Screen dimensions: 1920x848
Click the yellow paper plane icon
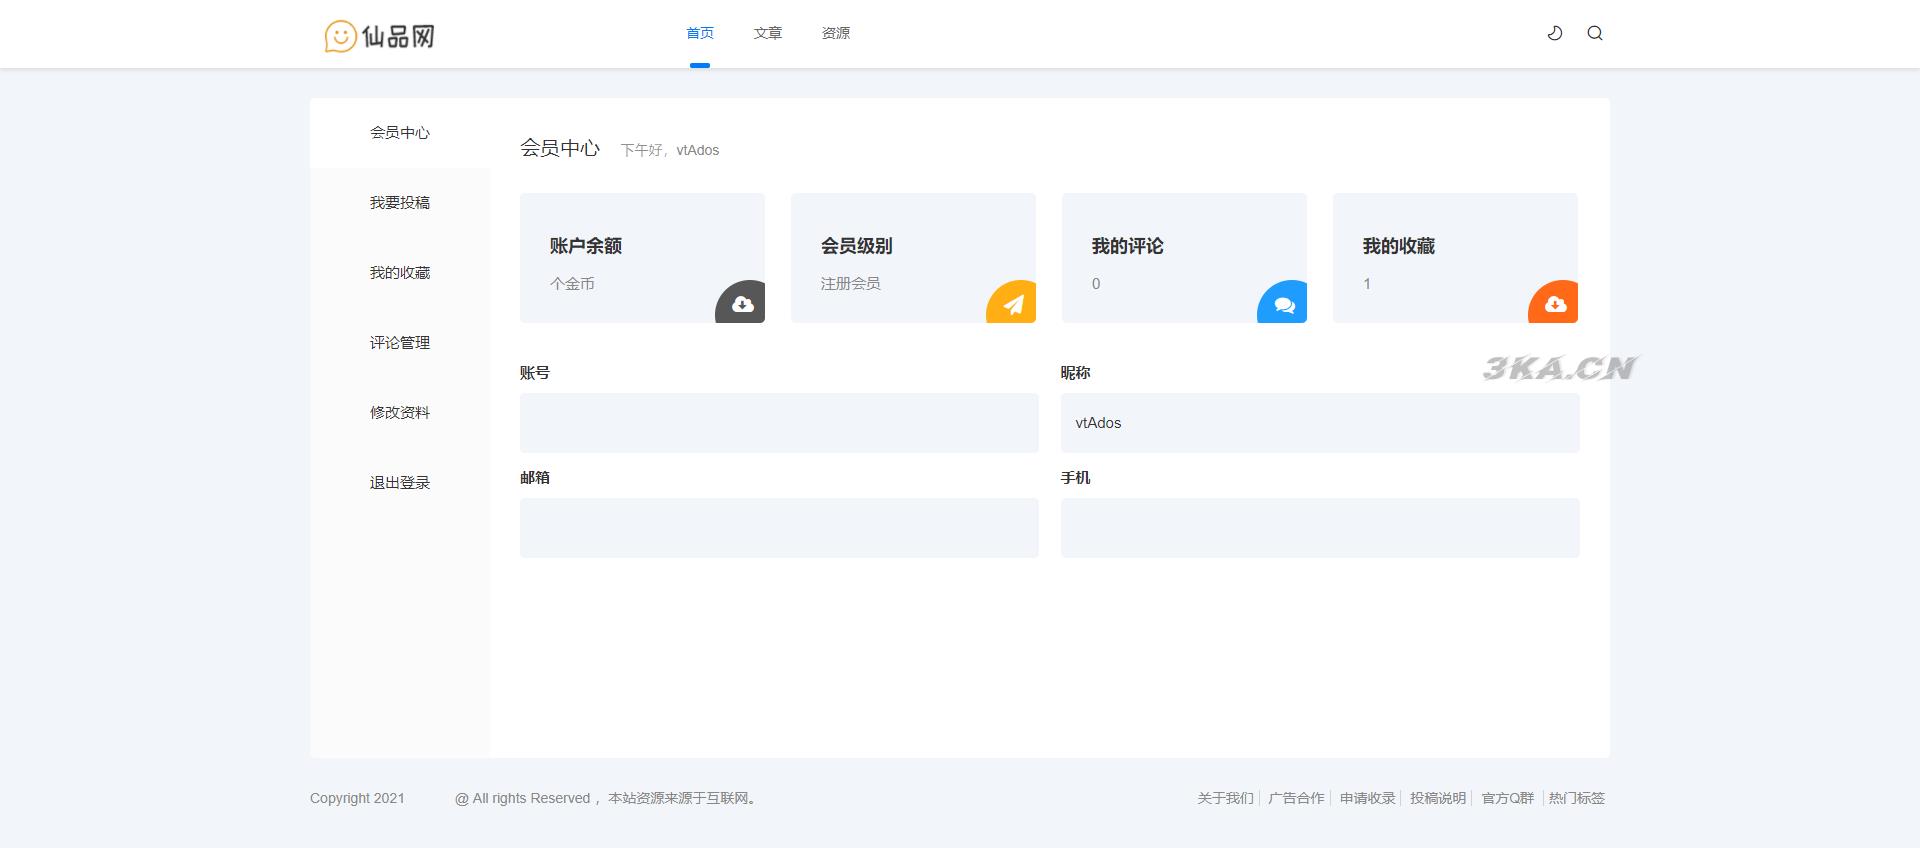1013,304
